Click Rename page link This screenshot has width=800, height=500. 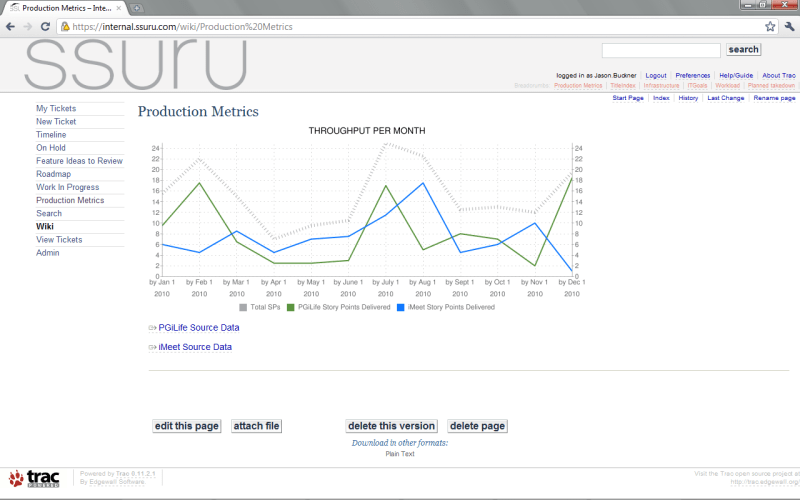(774, 98)
